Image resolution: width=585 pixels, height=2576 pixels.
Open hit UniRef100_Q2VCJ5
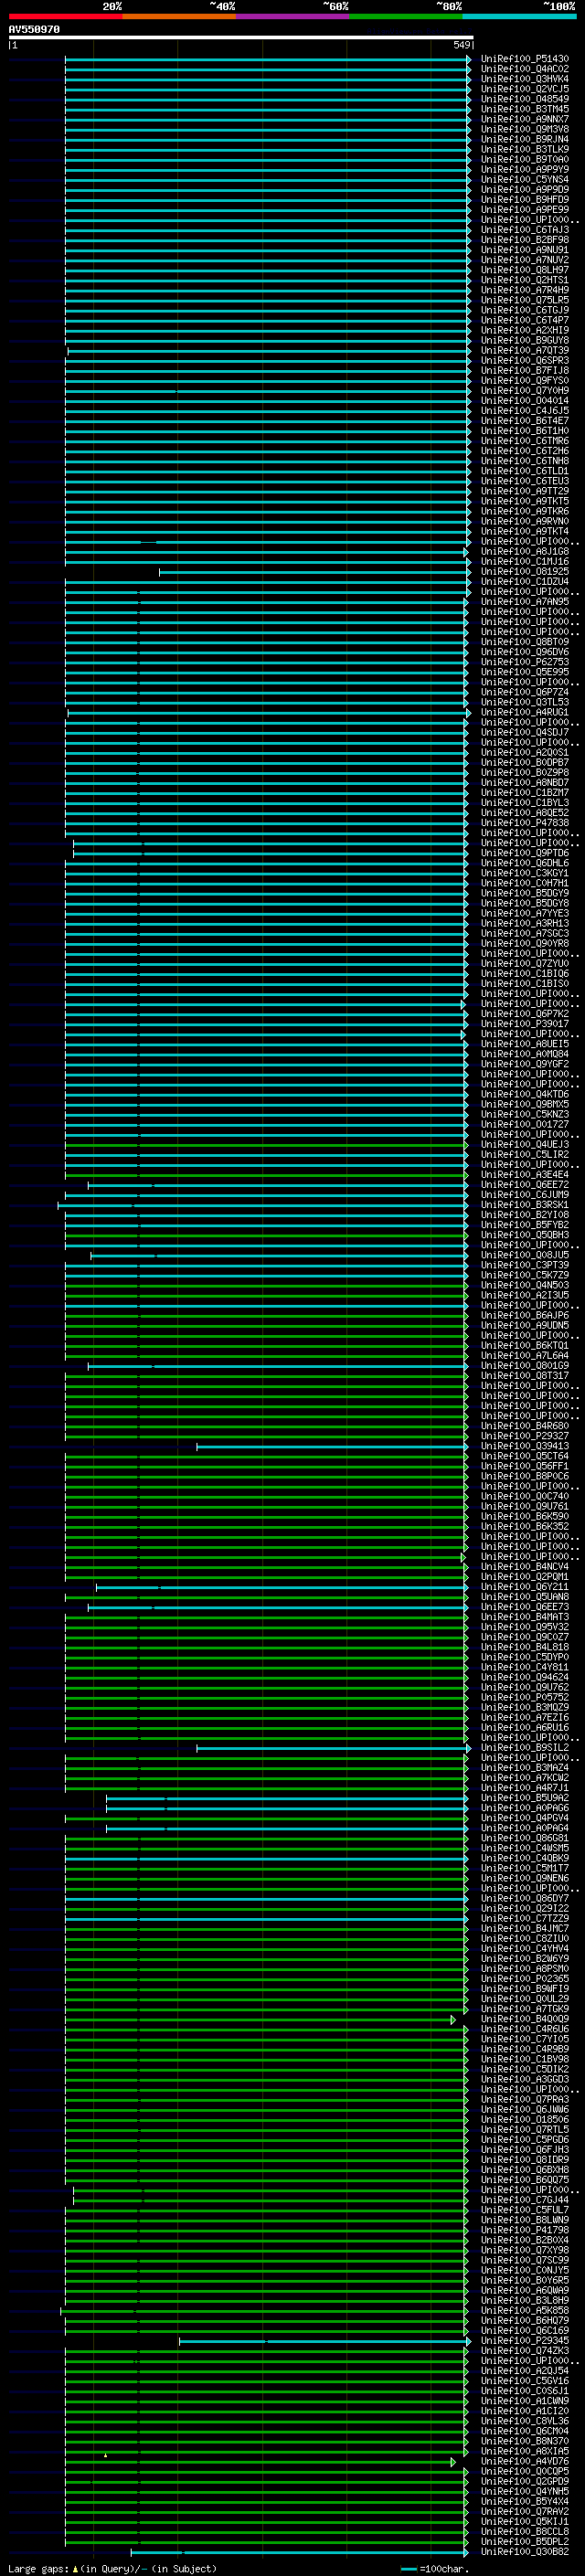point(525,89)
